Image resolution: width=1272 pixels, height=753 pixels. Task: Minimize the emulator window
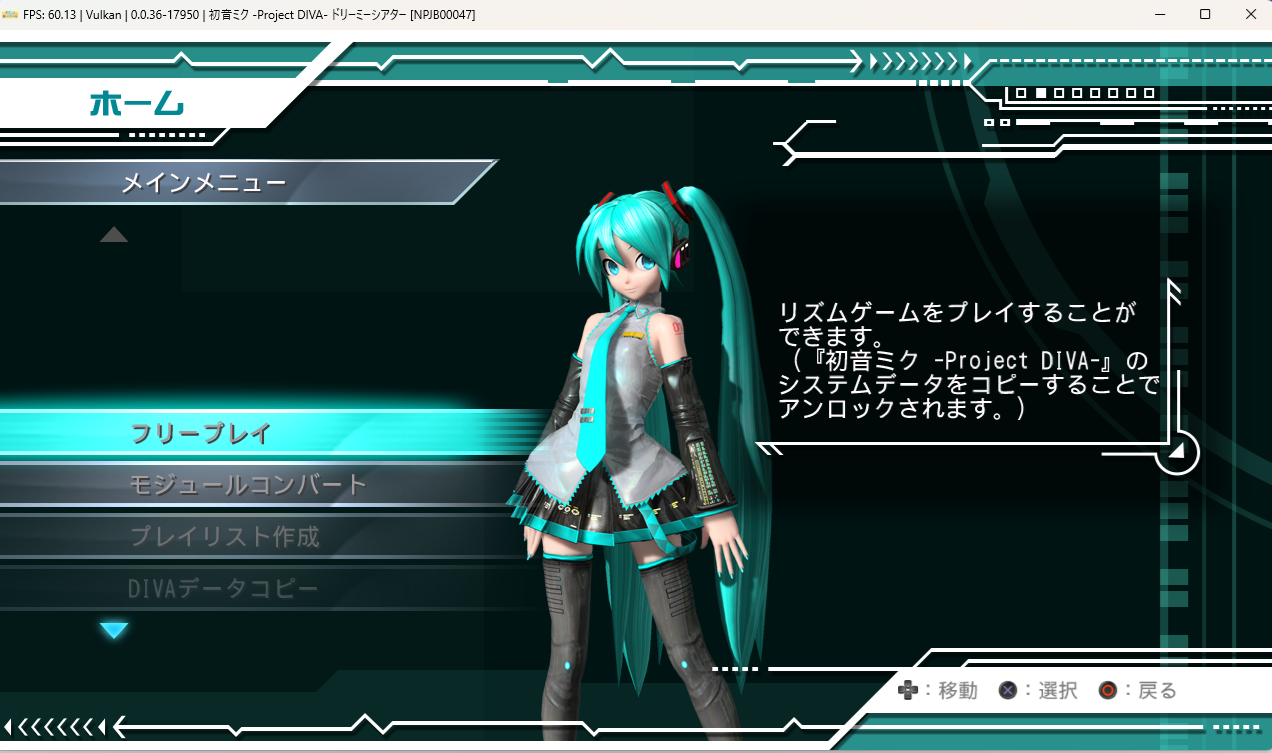pos(1160,14)
